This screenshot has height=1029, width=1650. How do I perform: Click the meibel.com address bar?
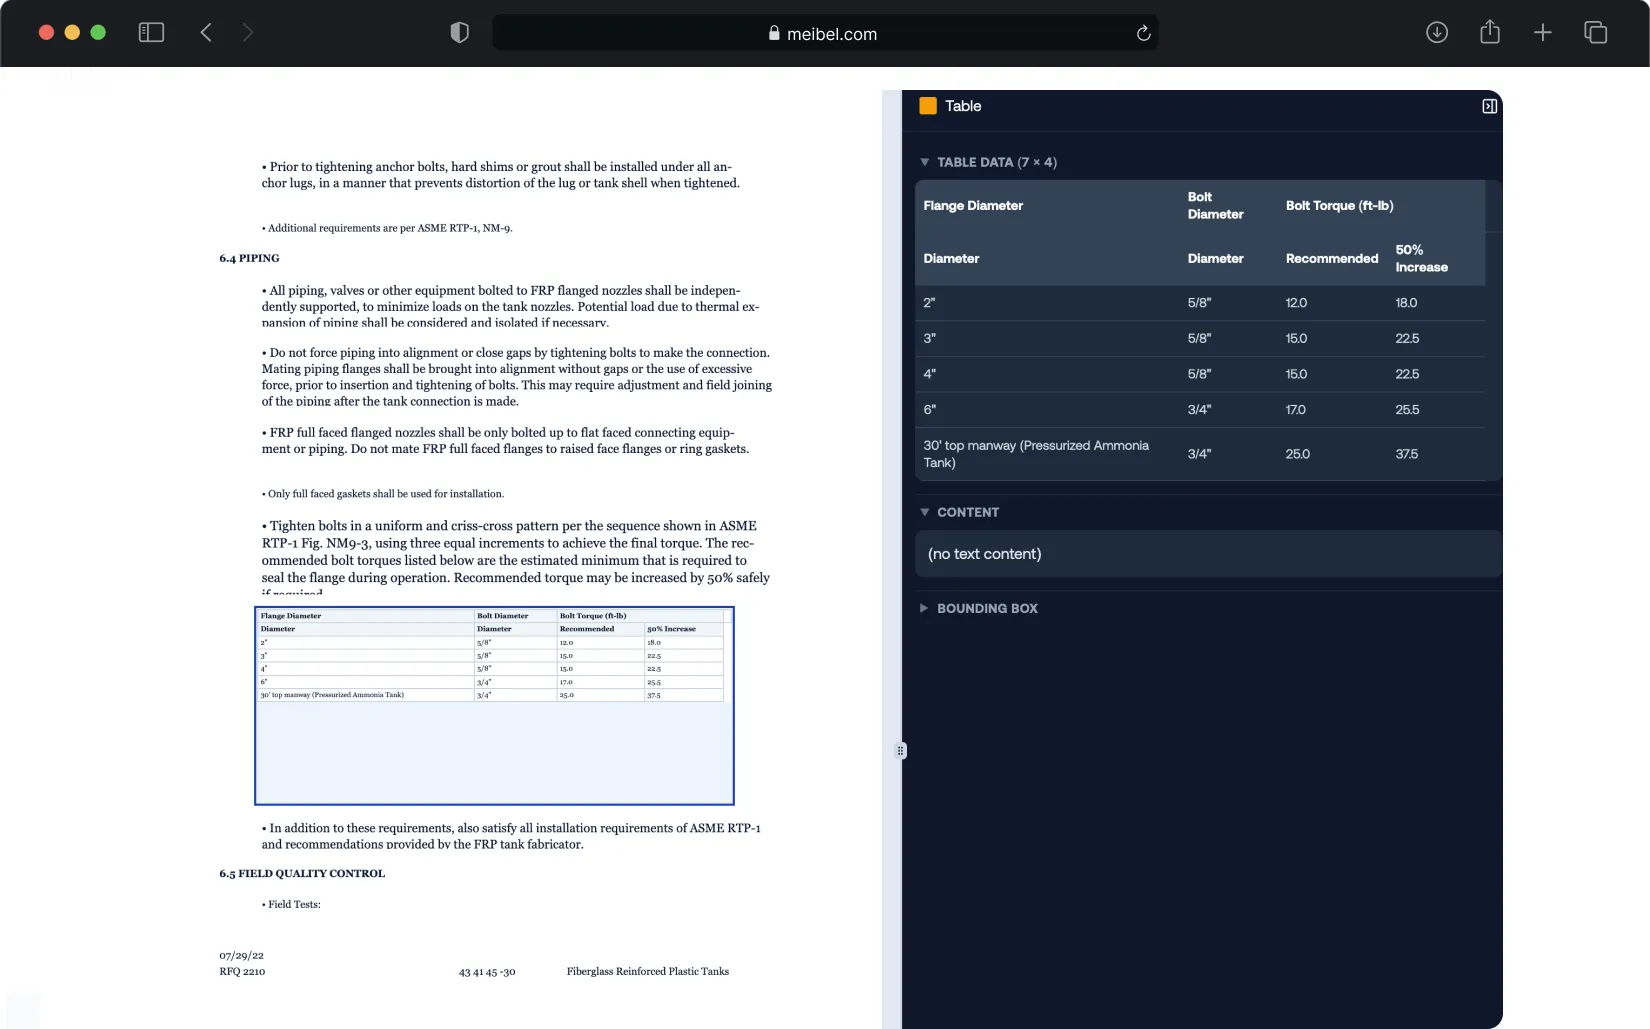pyautogui.click(x=825, y=33)
